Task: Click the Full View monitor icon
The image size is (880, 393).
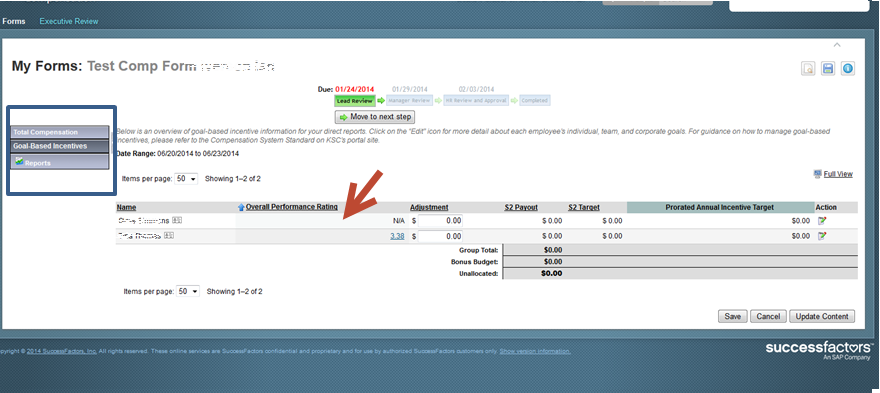Action: click(818, 174)
